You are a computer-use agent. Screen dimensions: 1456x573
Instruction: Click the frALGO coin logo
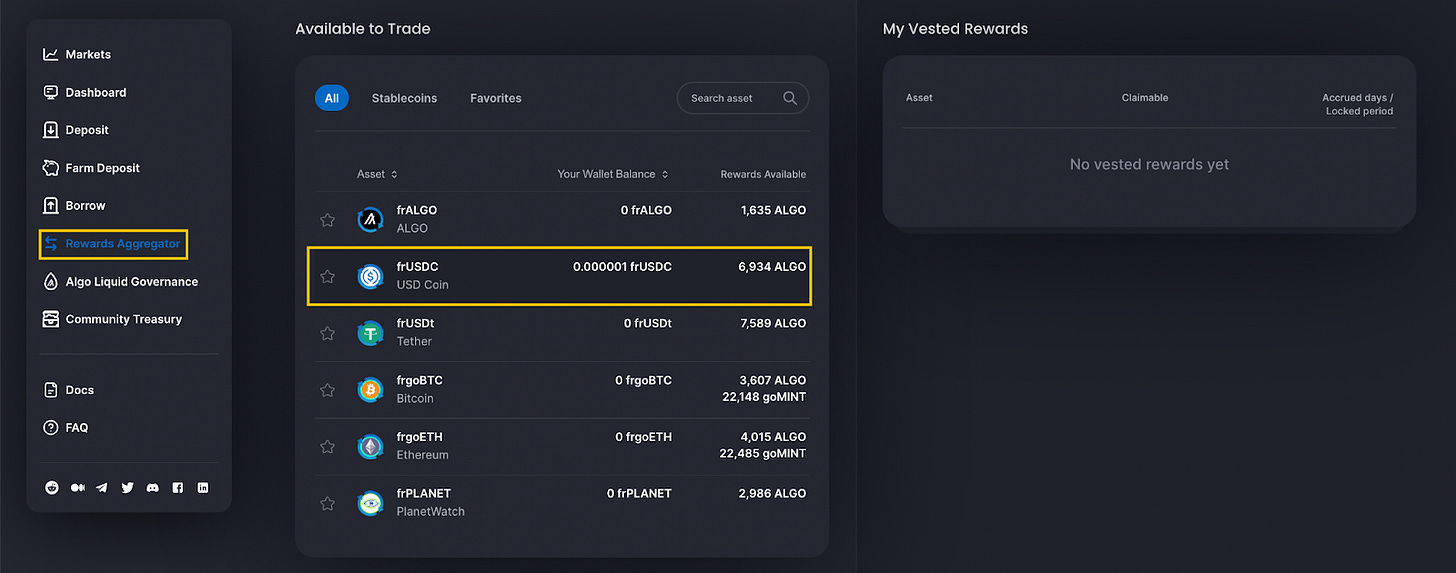point(371,219)
